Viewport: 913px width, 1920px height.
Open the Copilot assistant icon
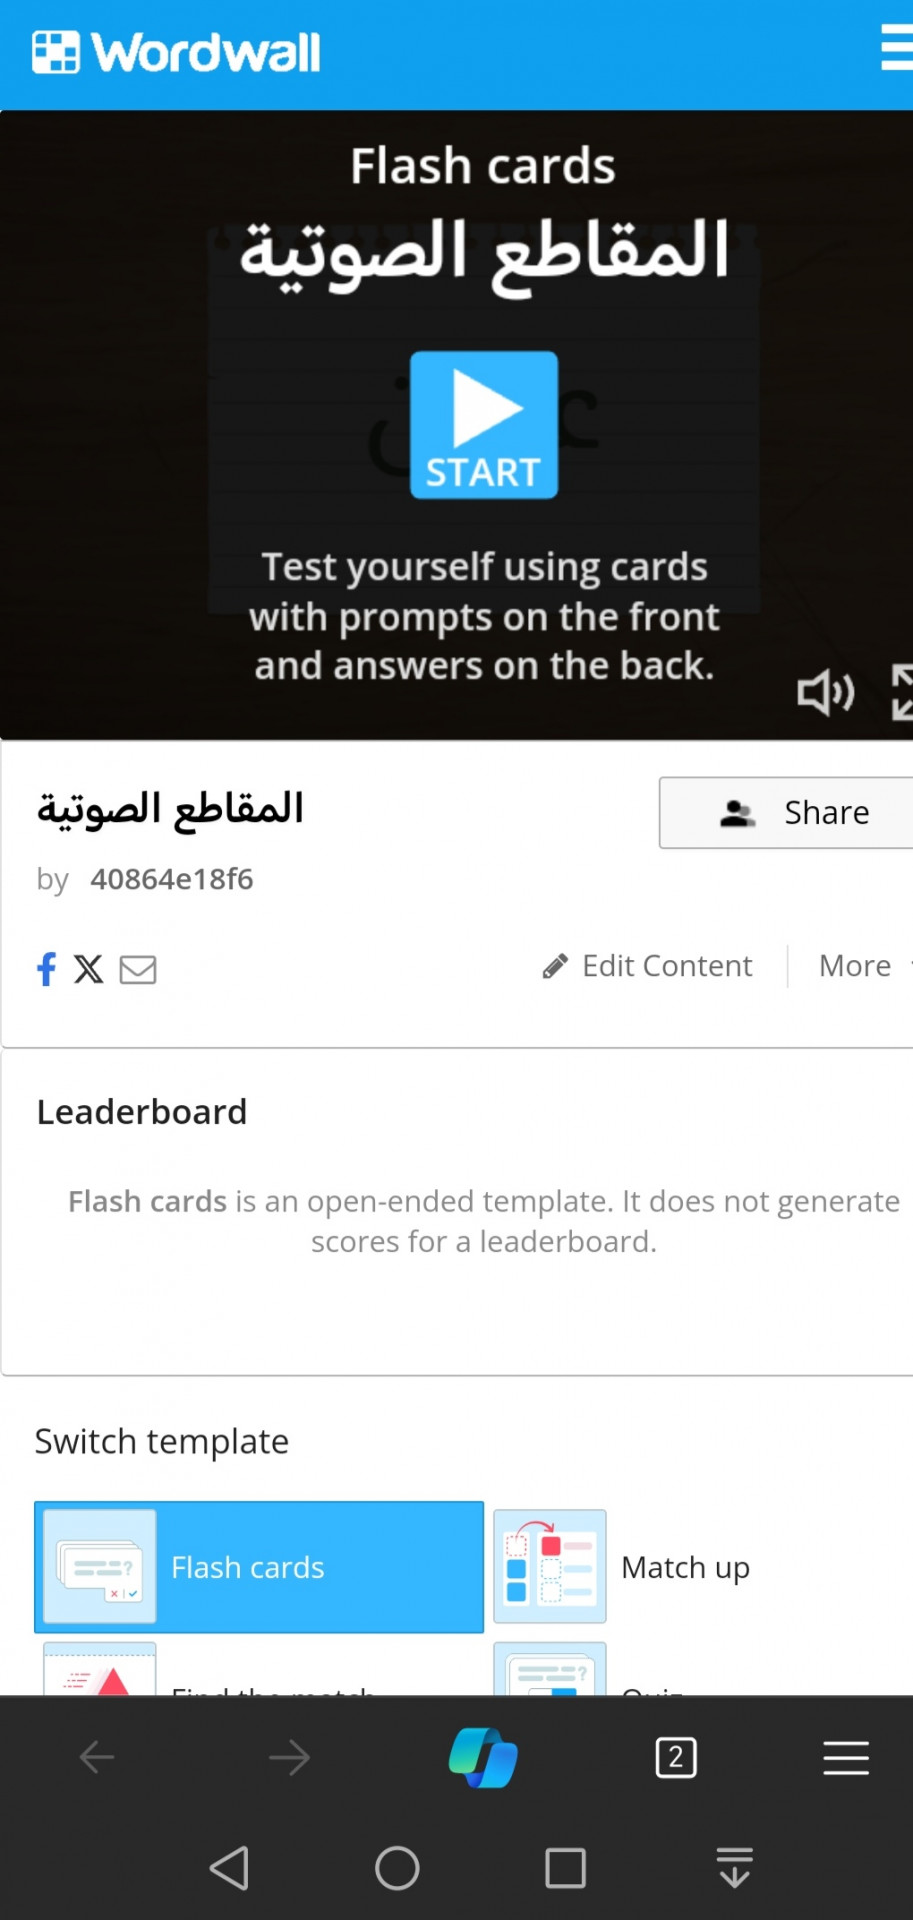[483, 1757]
